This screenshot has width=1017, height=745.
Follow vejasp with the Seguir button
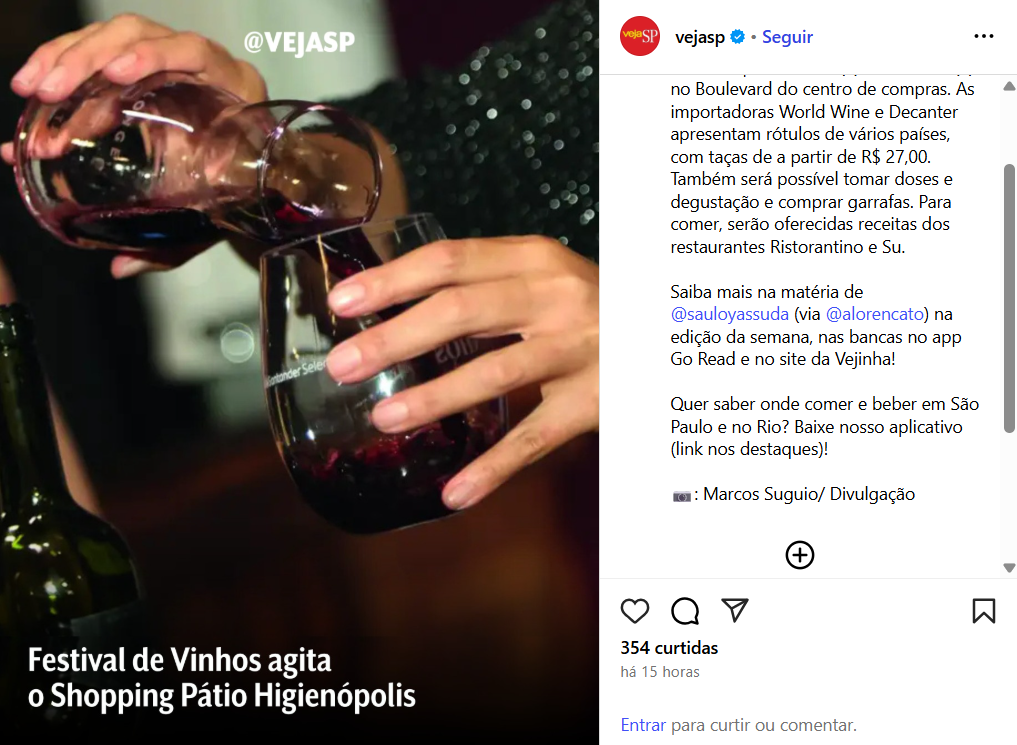point(787,37)
